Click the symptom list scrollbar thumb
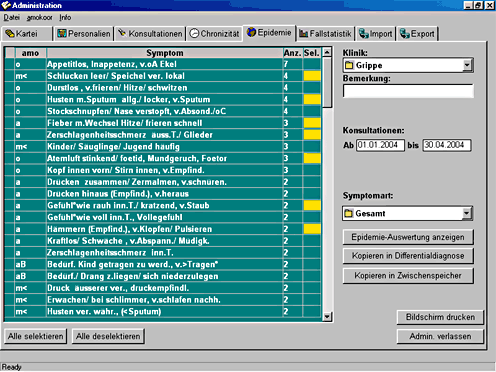 [327, 82]
